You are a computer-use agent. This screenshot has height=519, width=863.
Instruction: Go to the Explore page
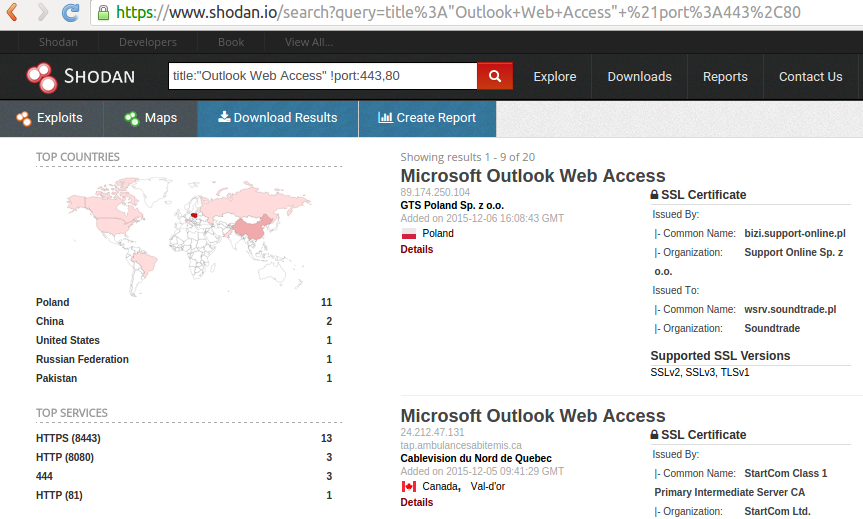tap(555, 77)
